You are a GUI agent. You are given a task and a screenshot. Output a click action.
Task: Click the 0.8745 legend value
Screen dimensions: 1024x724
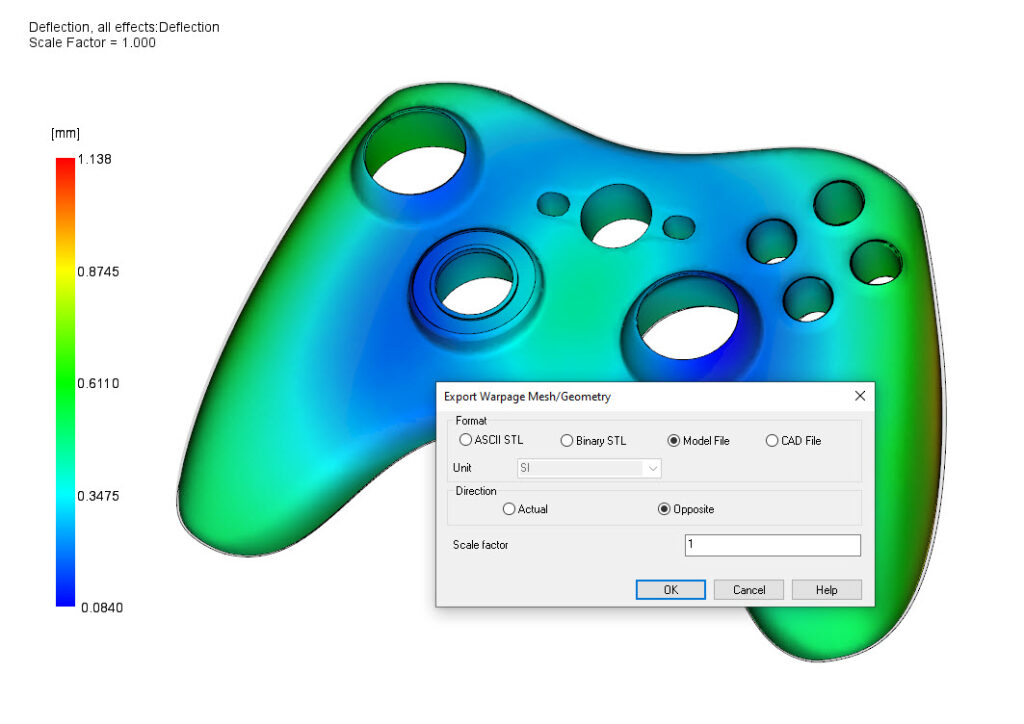click(x=98, y=272)
